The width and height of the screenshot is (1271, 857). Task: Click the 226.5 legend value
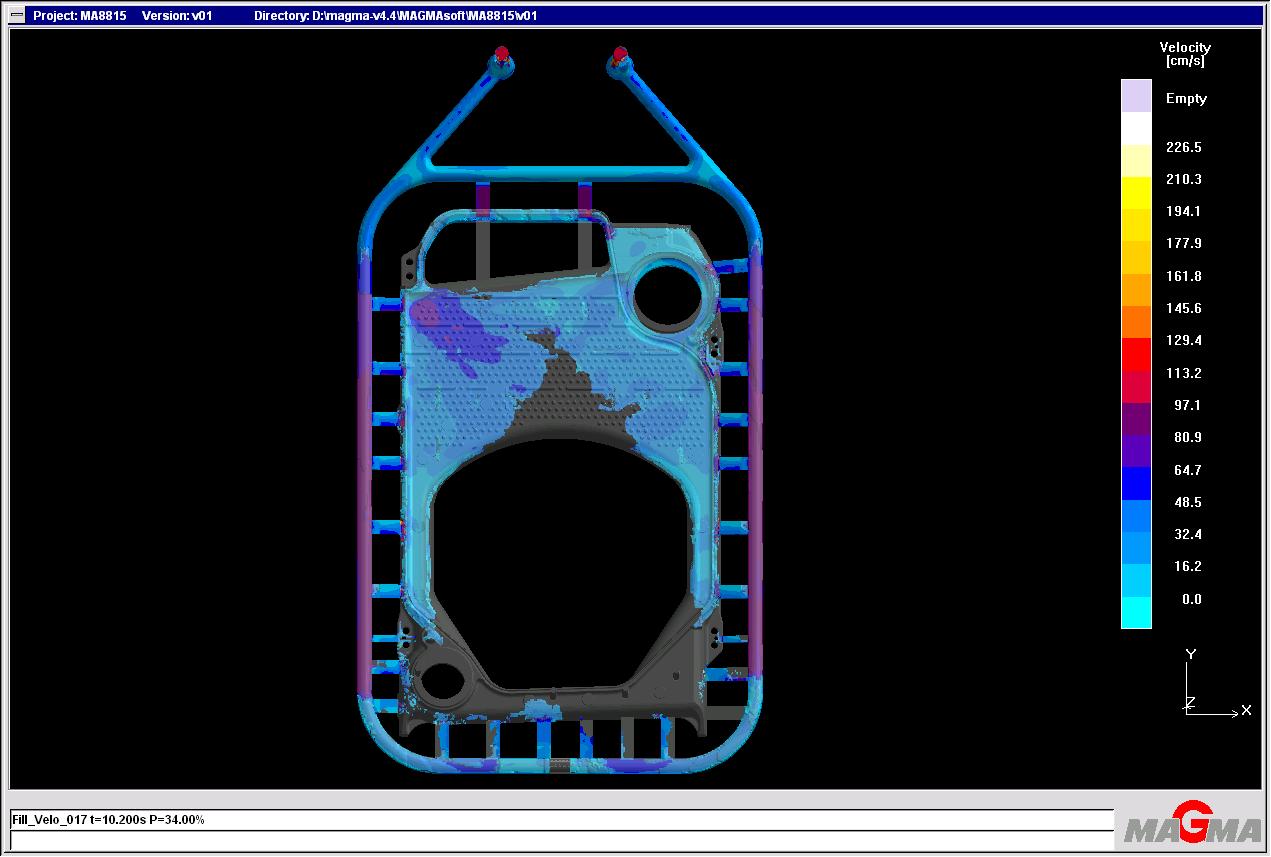(x=1184, y=147)
